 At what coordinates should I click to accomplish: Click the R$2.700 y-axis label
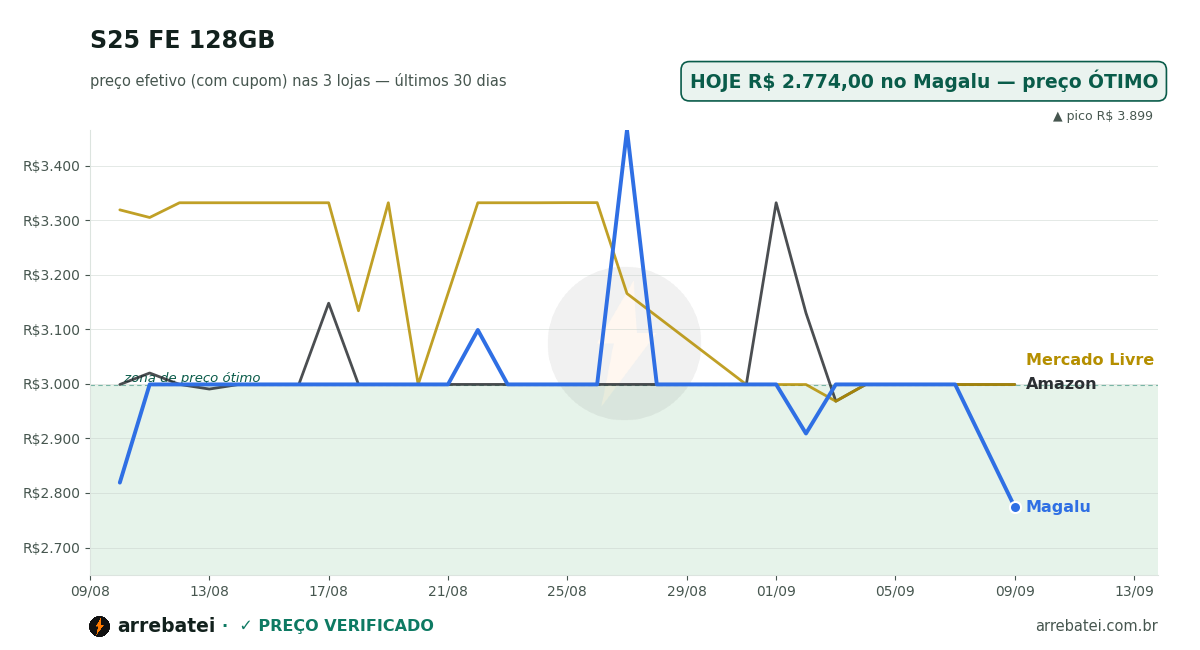pyautogui.click(x=51, y=548)
